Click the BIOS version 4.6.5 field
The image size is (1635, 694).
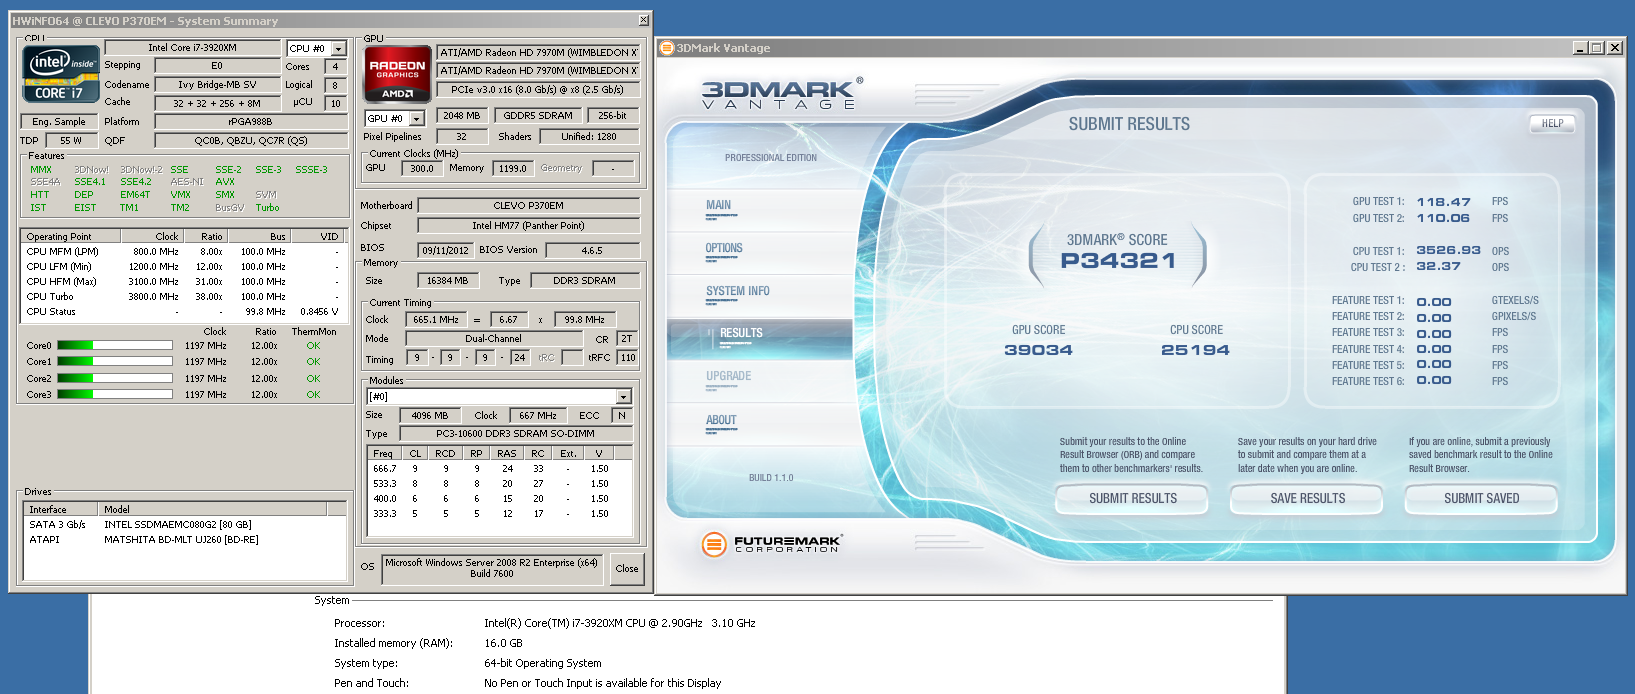(x=592, y=250)
